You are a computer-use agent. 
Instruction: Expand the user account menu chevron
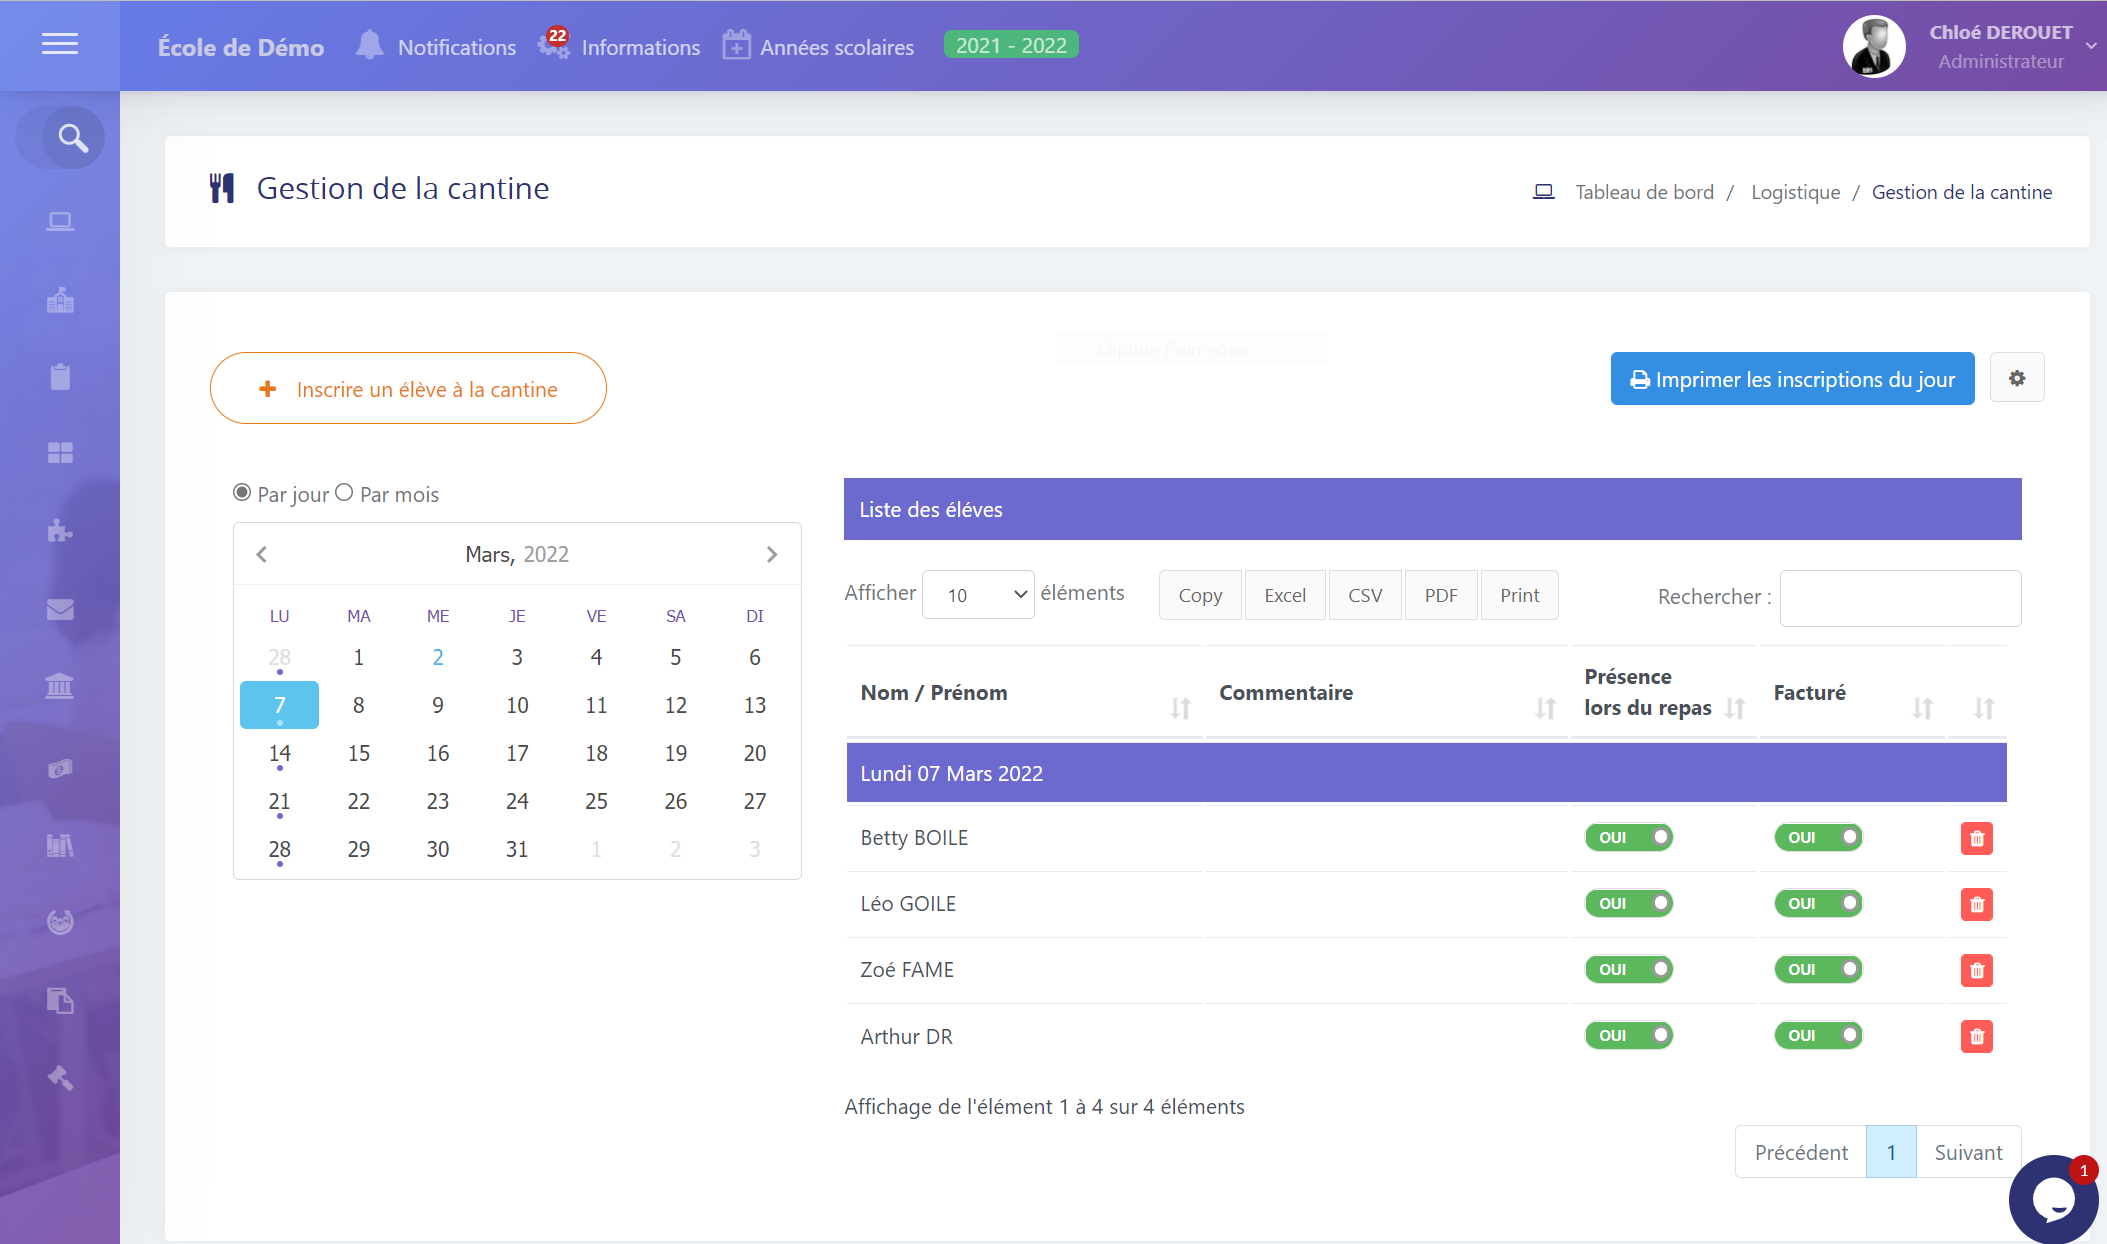click(2091, 45)
